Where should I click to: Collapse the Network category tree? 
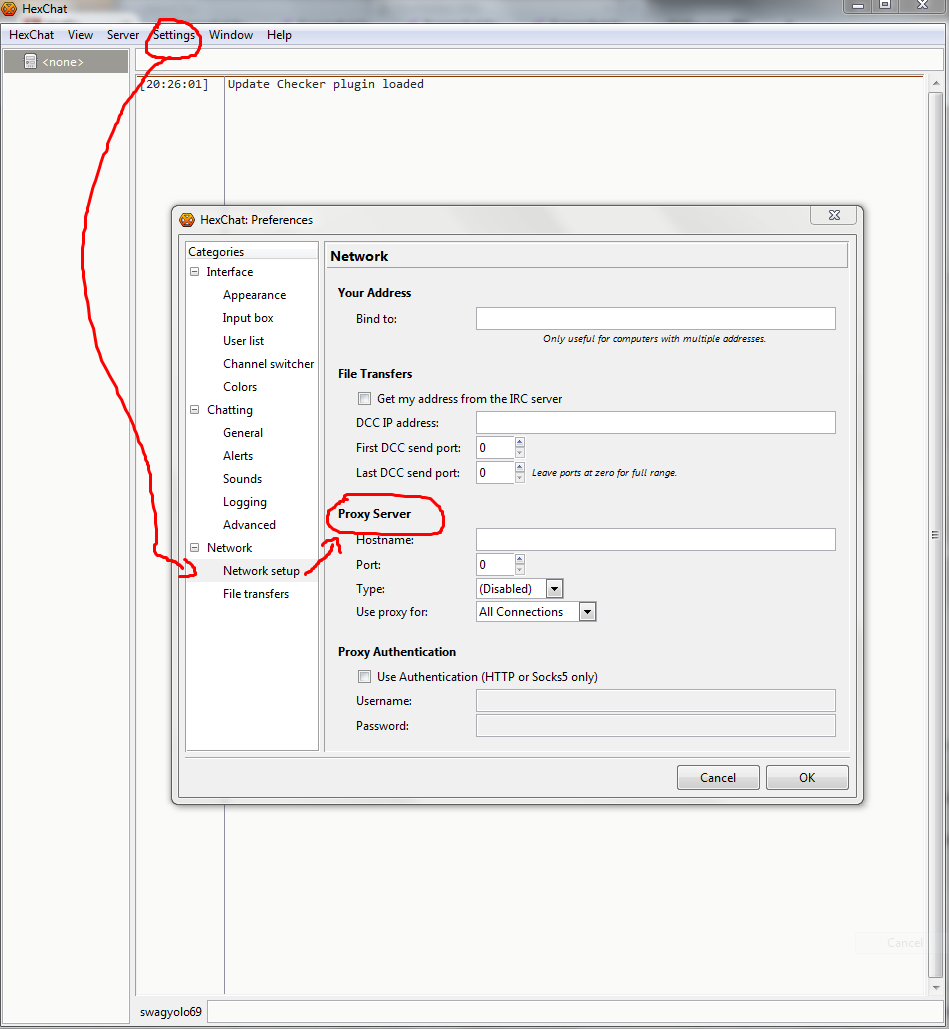[195, 548]
